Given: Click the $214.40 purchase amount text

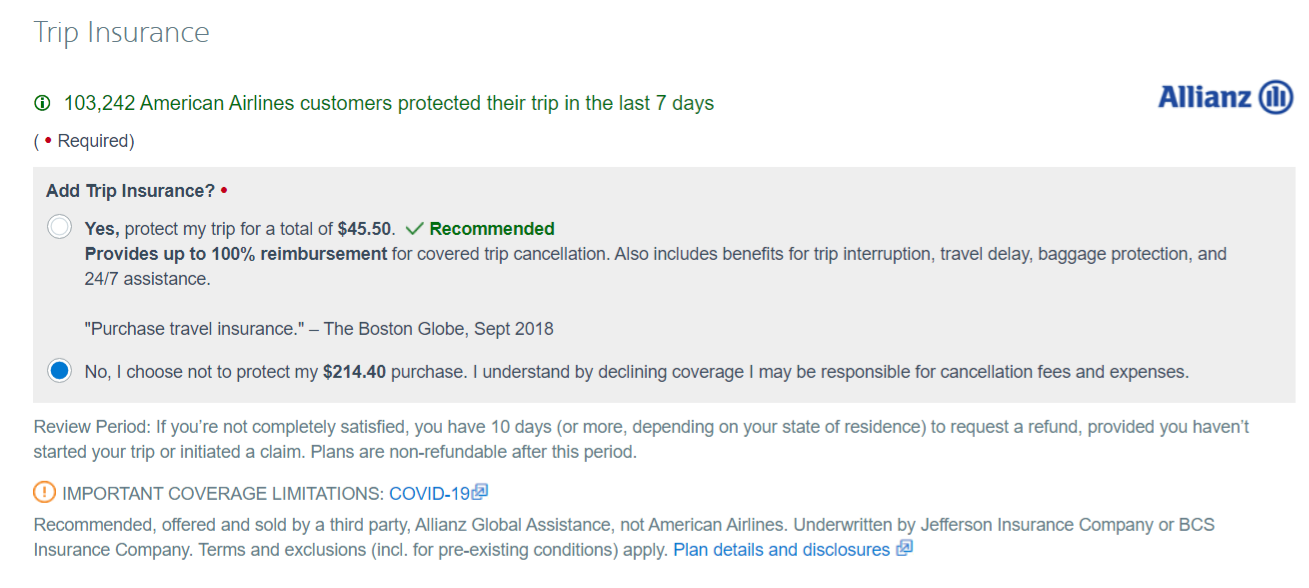Looking at the screenshot, I should [x=354, y=372].
